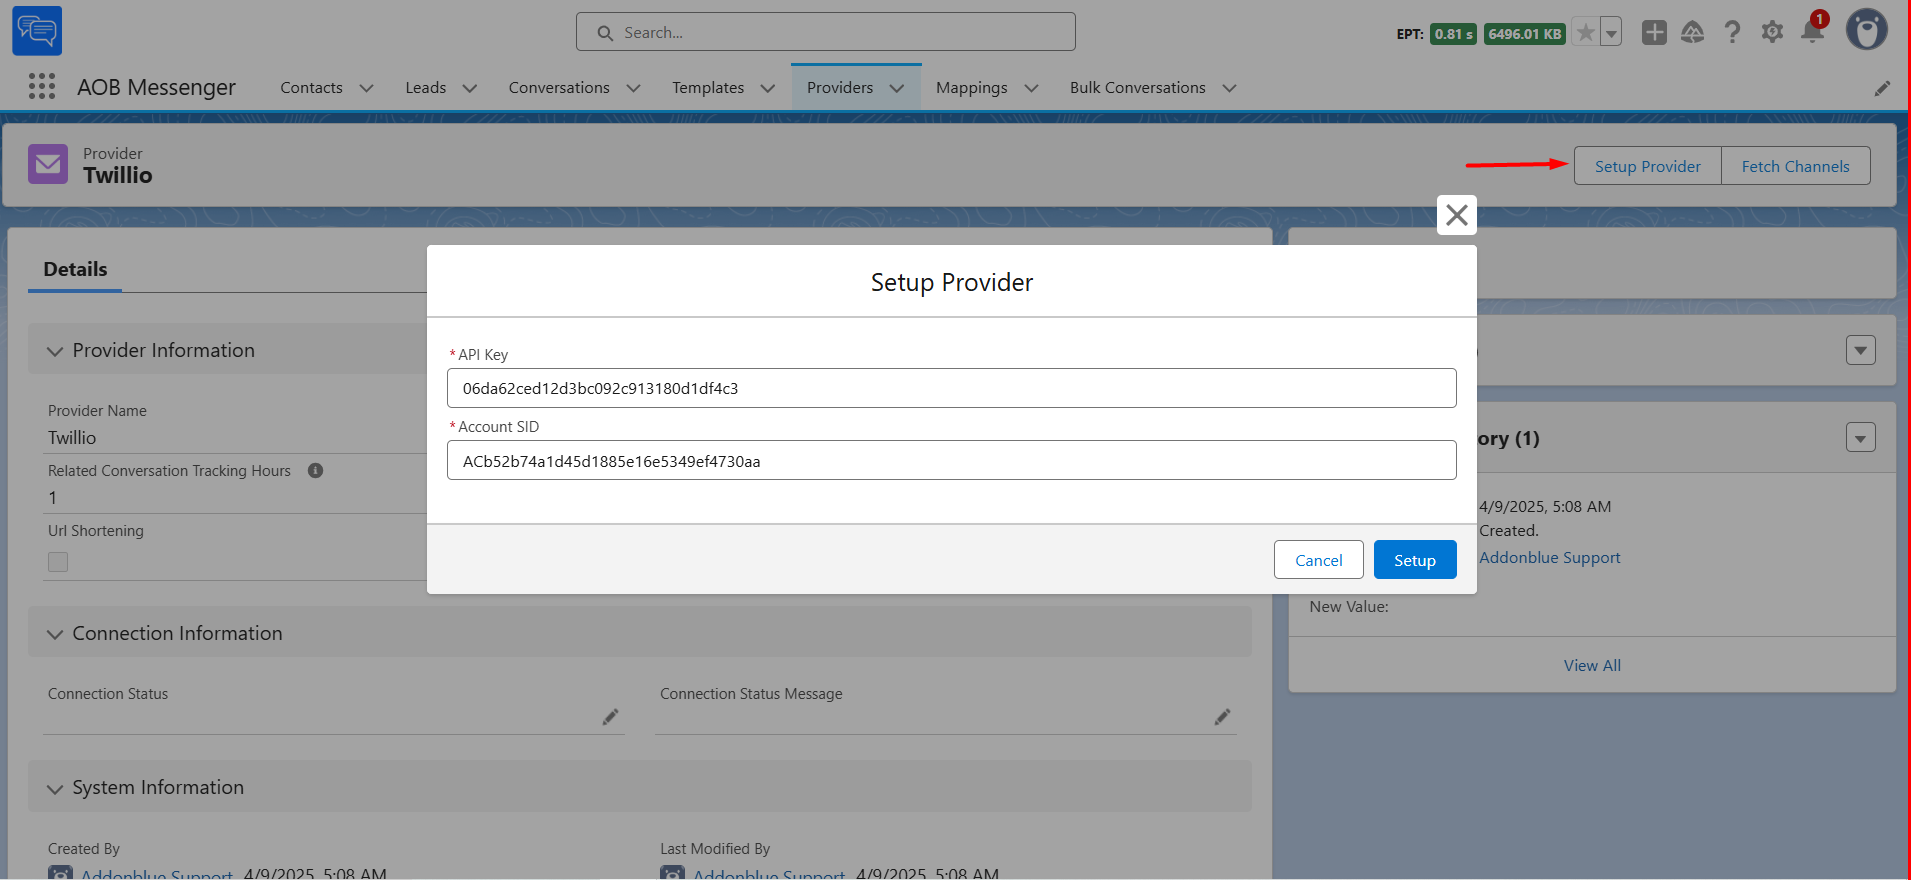Click the info icon beside Tracking Hours
The width and height of the screenshot is (1911, 880).
pos(315,471)
